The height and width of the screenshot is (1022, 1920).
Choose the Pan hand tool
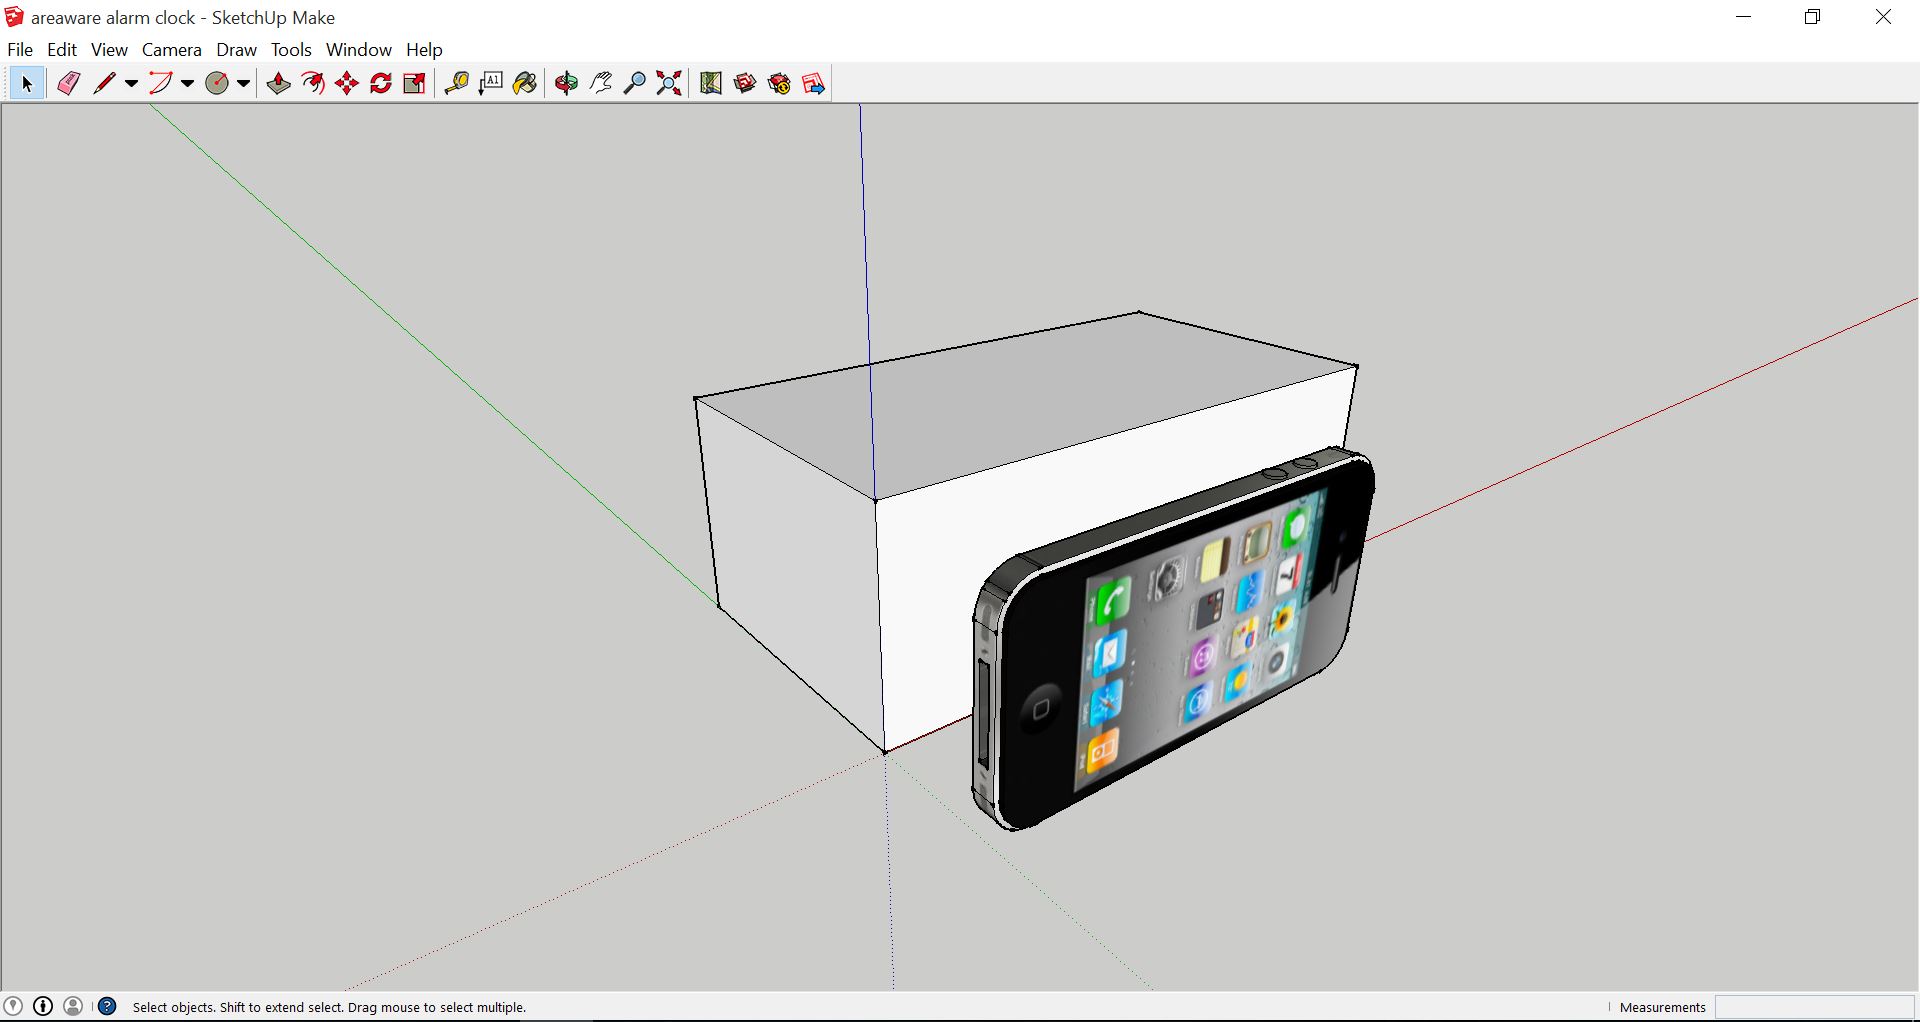(x=601, y=84)
